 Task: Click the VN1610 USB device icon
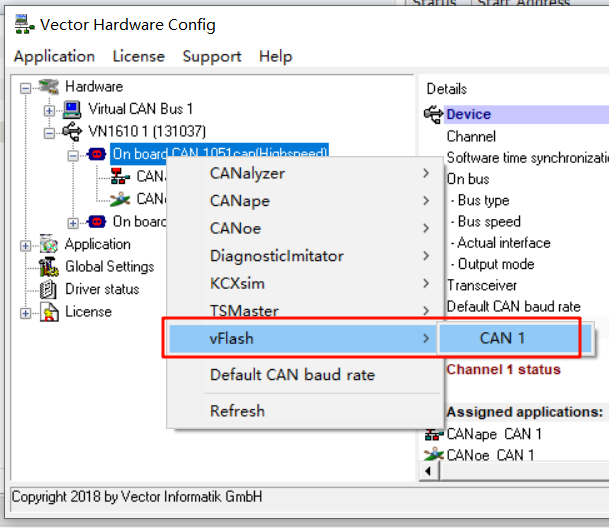click(72, 131)
